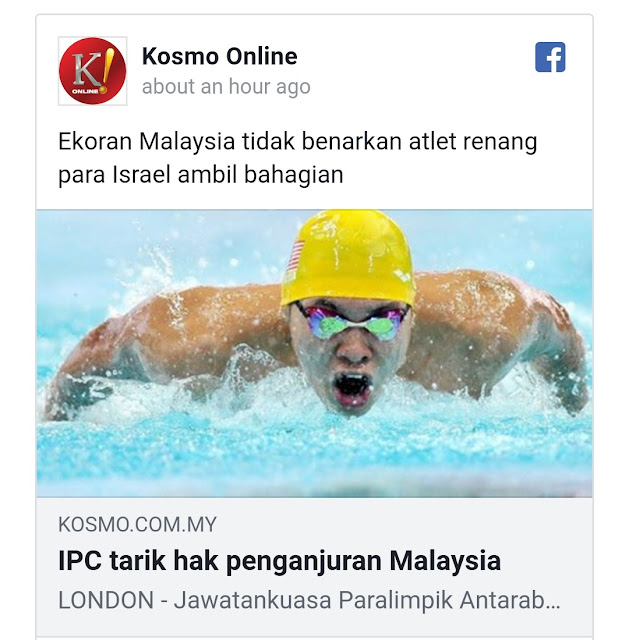Click the word 'Israel' in the caption
Image resolution: width=629 pixels, height=640 pixels.
pyautogui.click(x=141, y=174)
